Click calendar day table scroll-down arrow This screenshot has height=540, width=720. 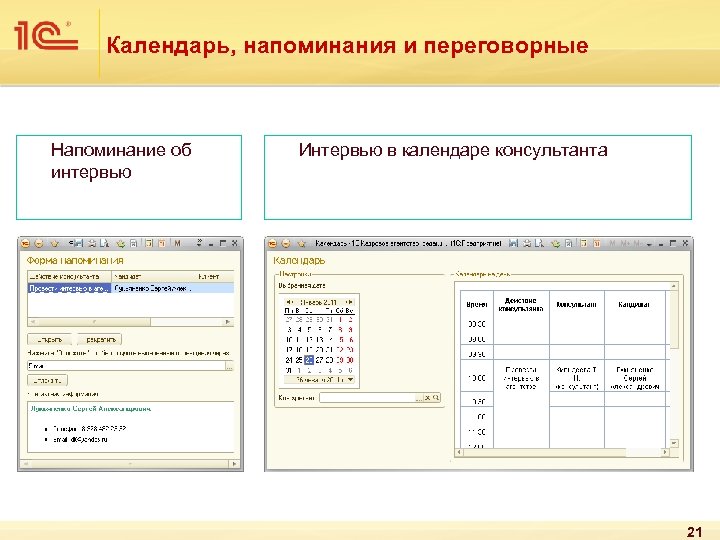pyautogui.click(x=674, y=443)
